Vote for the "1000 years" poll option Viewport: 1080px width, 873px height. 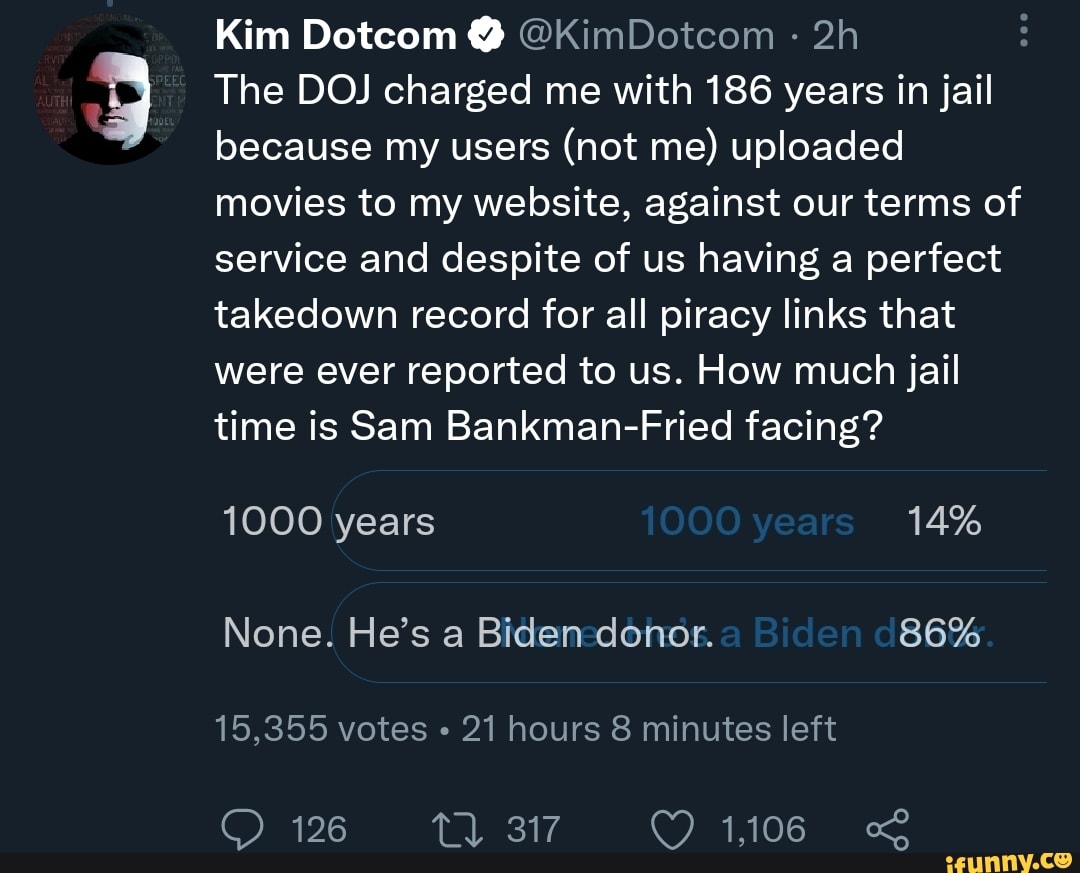click(x=329, y=521)
